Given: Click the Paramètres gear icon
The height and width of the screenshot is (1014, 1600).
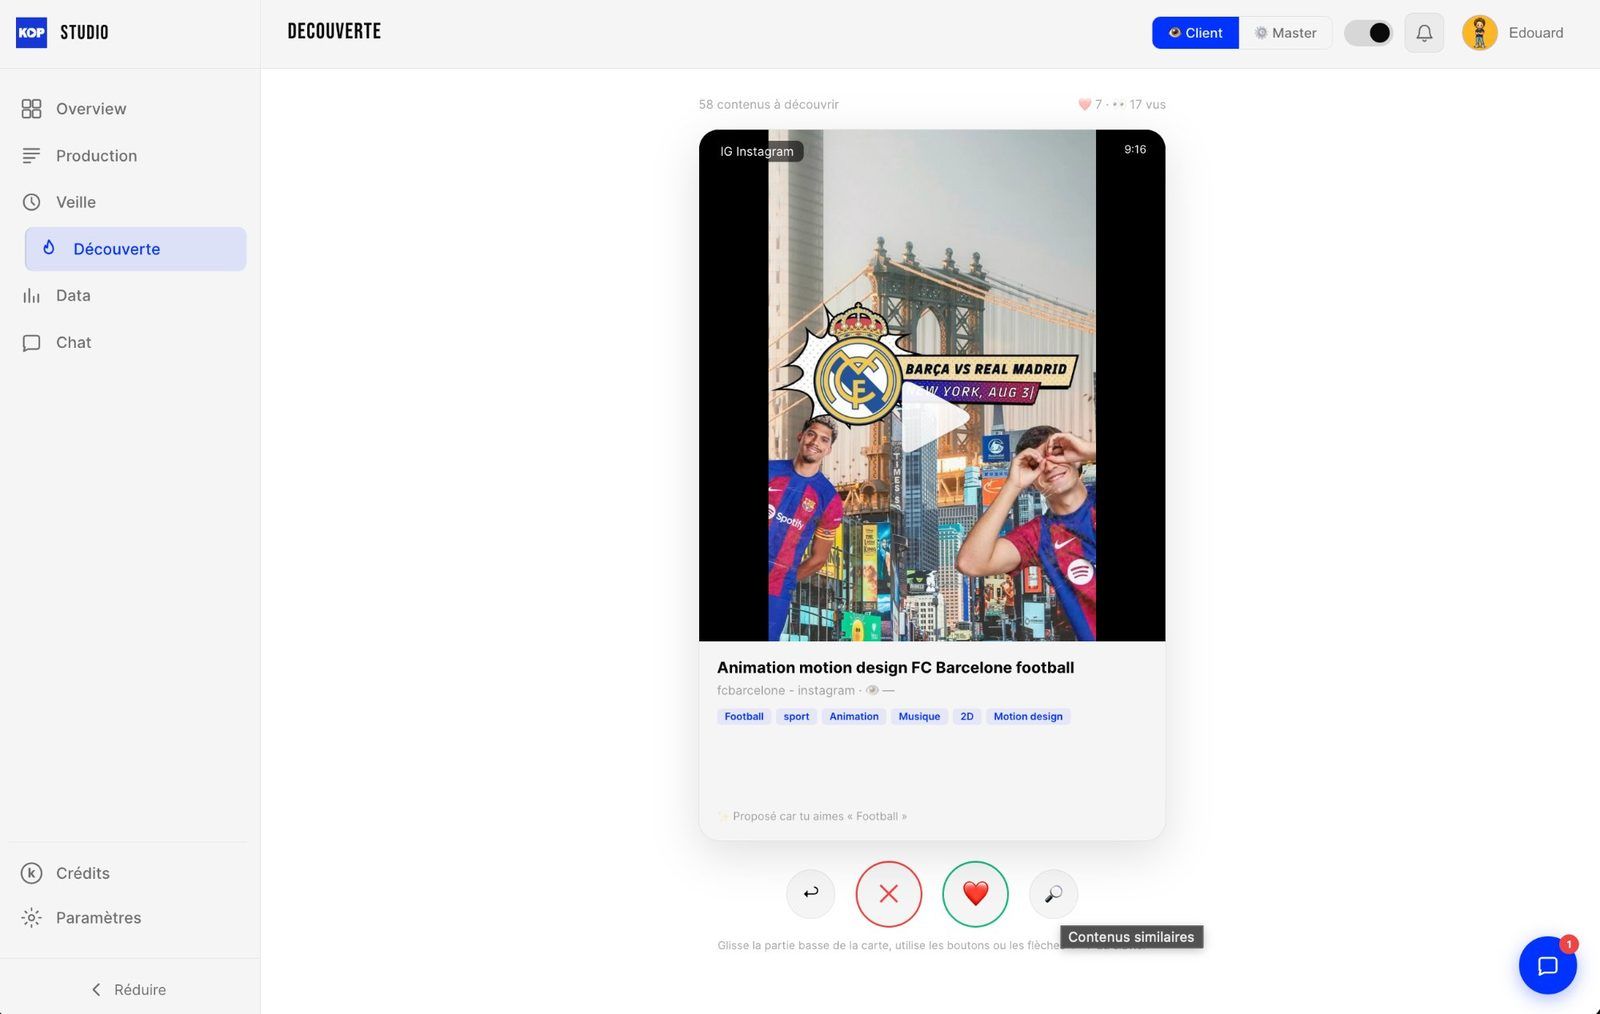Looking at the screenshot, I should 32,918.
